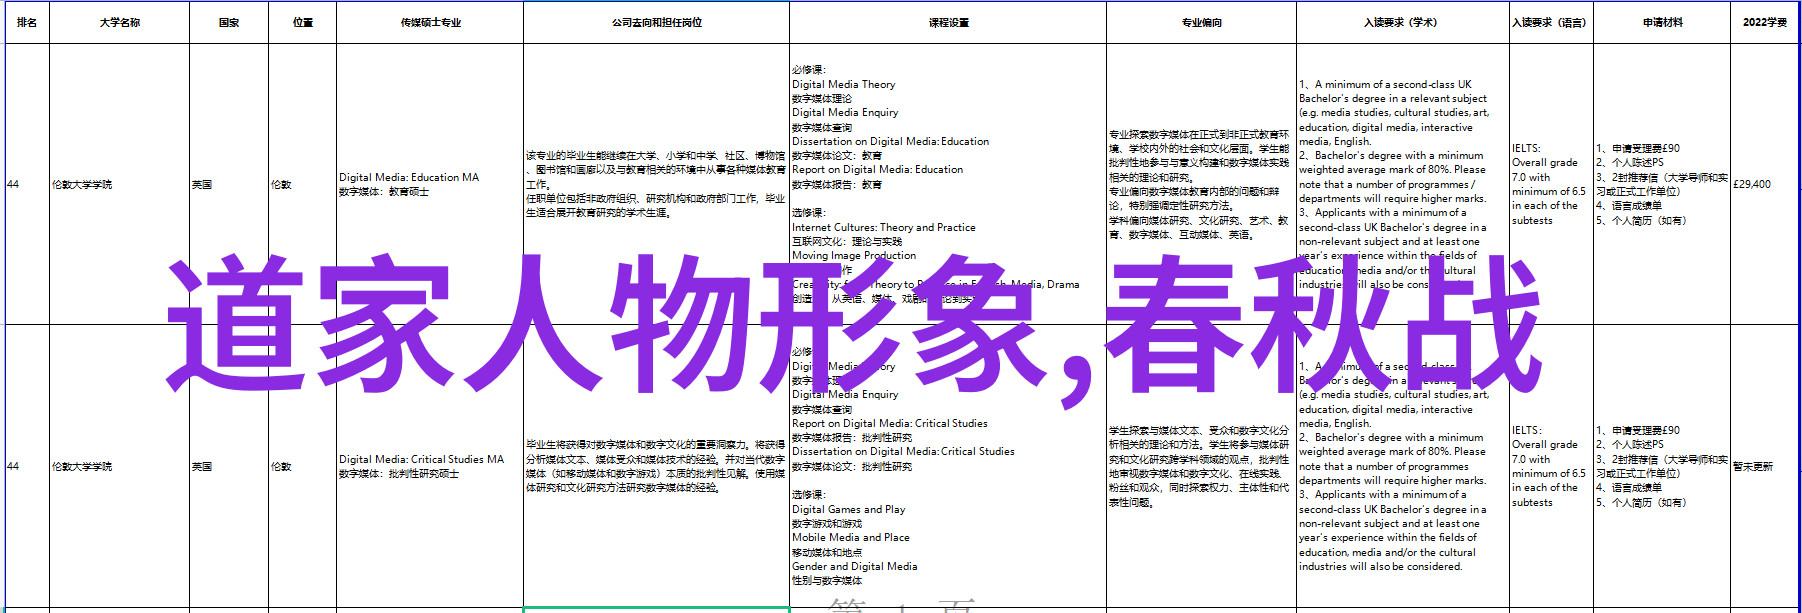Screen dimensions: 1802x613
Task: Click the £29,400 tuition cell
Action: 1764,184
